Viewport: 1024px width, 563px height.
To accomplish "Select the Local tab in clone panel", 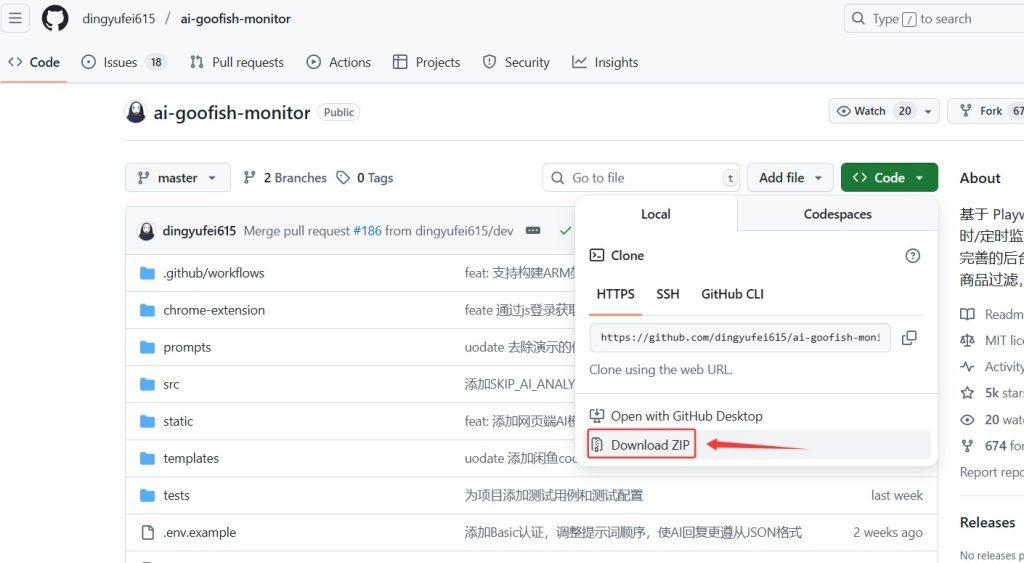I will point(656,214).
